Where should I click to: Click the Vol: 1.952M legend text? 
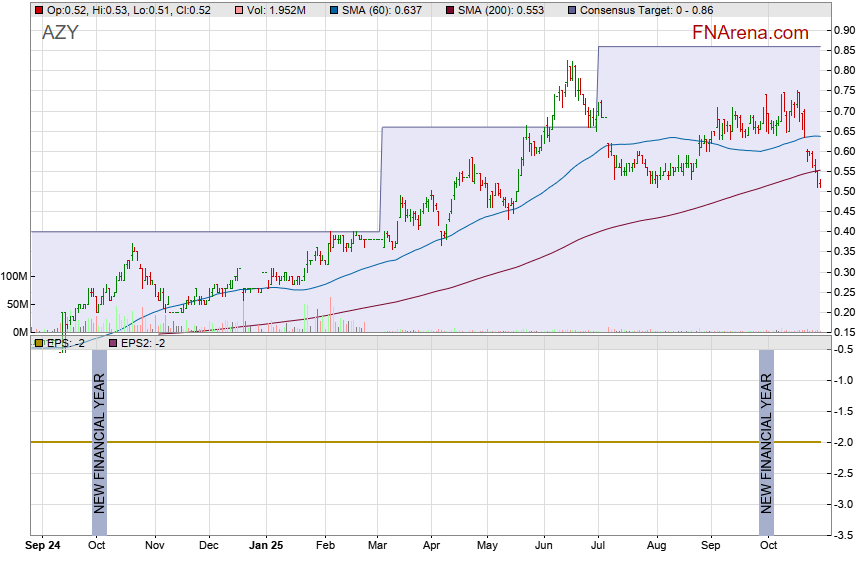pyautogui.click(x=277, y=10)
